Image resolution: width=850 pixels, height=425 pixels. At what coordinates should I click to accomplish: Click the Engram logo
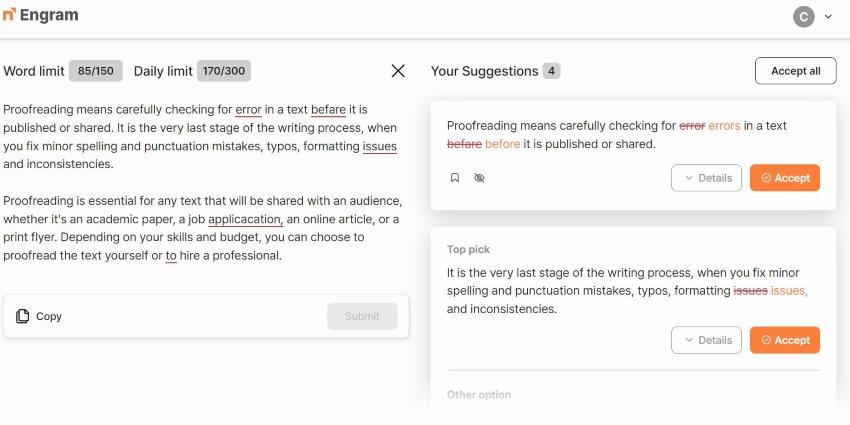click(x=41, y=16)
